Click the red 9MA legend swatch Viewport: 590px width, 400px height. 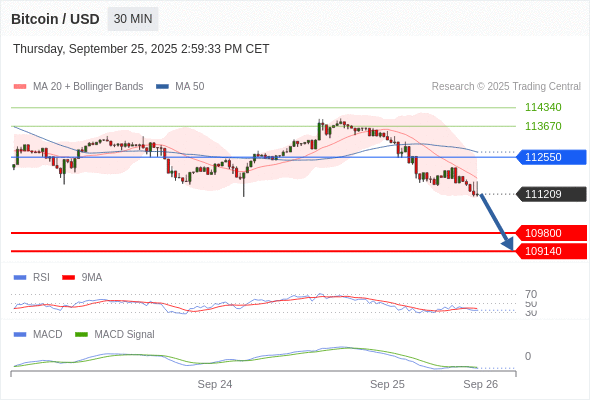68,278
